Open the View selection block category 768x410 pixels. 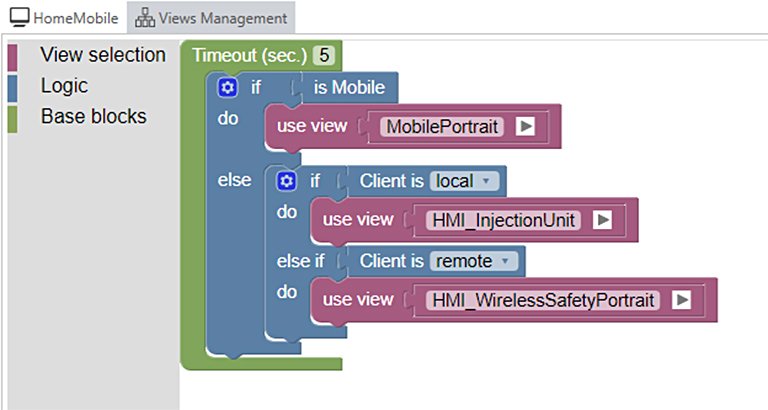(x=103, y=55)
